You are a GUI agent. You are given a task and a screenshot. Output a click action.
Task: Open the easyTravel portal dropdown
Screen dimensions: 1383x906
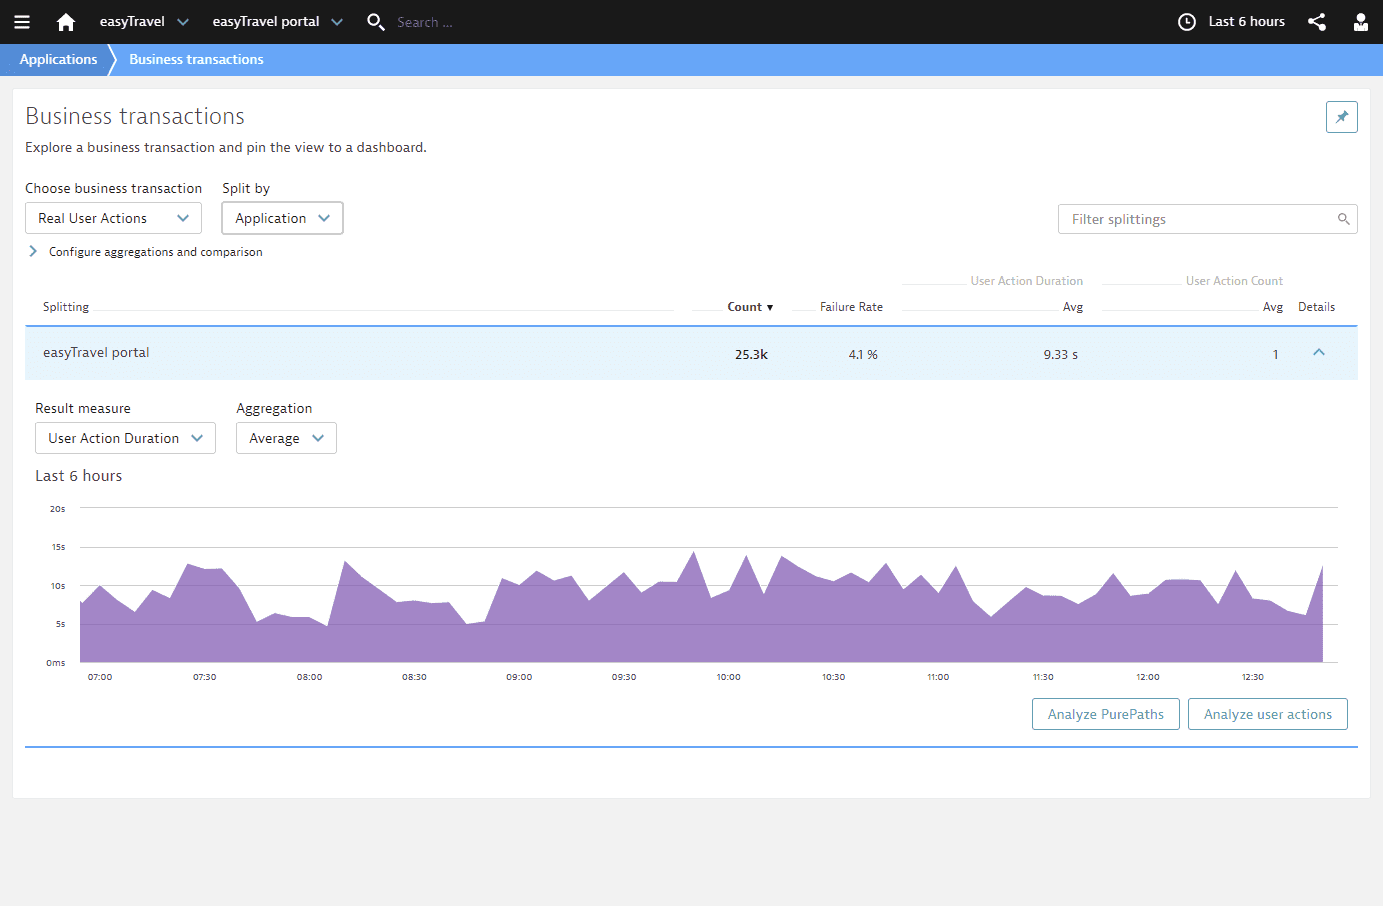click(277, 22)
